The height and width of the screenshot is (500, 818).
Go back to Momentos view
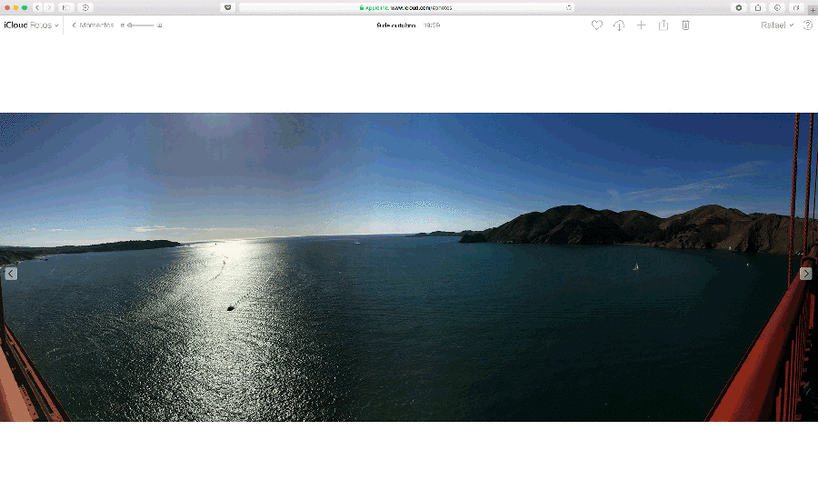click(93, 25)
